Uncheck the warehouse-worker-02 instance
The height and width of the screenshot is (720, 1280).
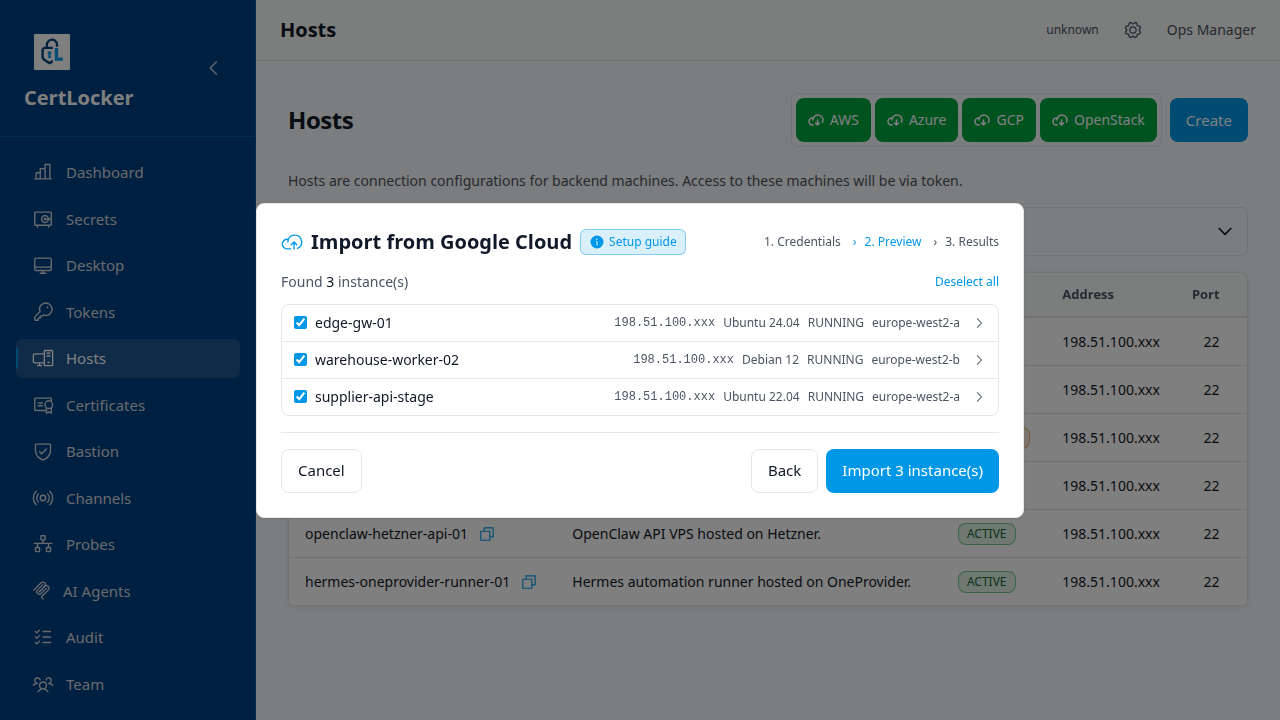pyautogui.click(x=300, y=360)
